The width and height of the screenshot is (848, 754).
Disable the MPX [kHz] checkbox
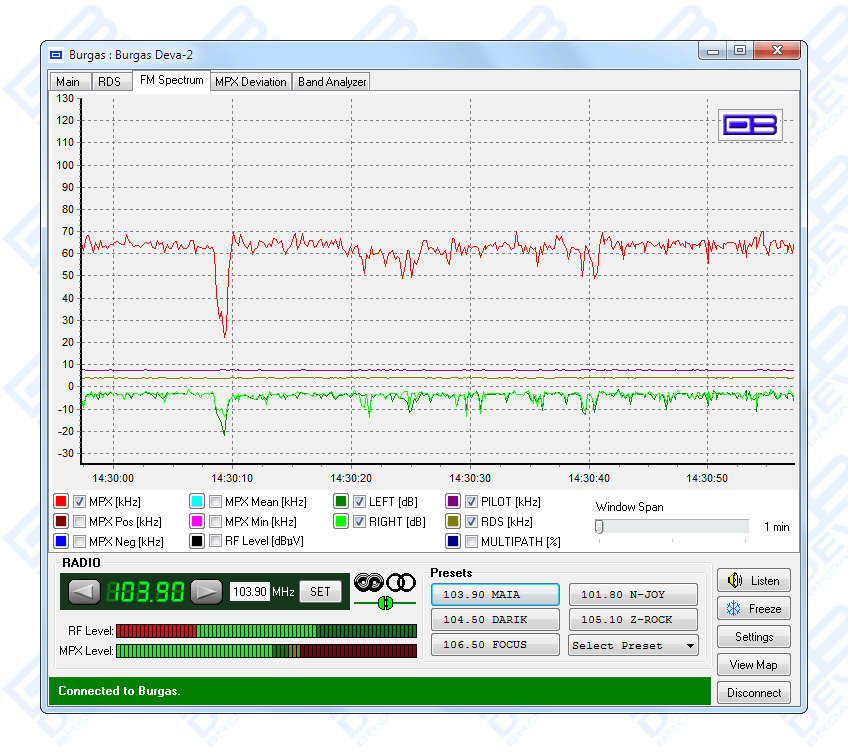click(80, 502)
